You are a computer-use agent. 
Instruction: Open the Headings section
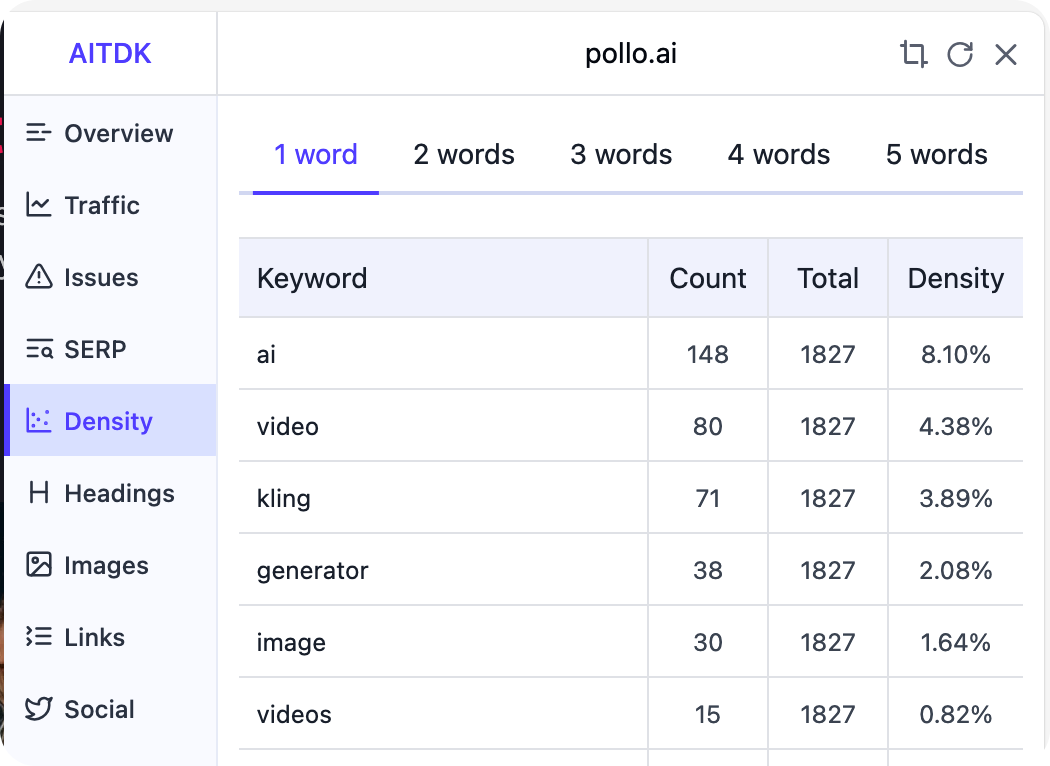point(110,493)
